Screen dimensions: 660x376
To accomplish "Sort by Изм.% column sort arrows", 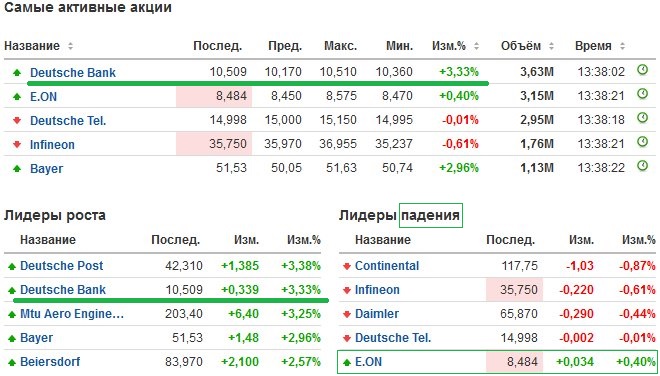I will tap(476, 46).
